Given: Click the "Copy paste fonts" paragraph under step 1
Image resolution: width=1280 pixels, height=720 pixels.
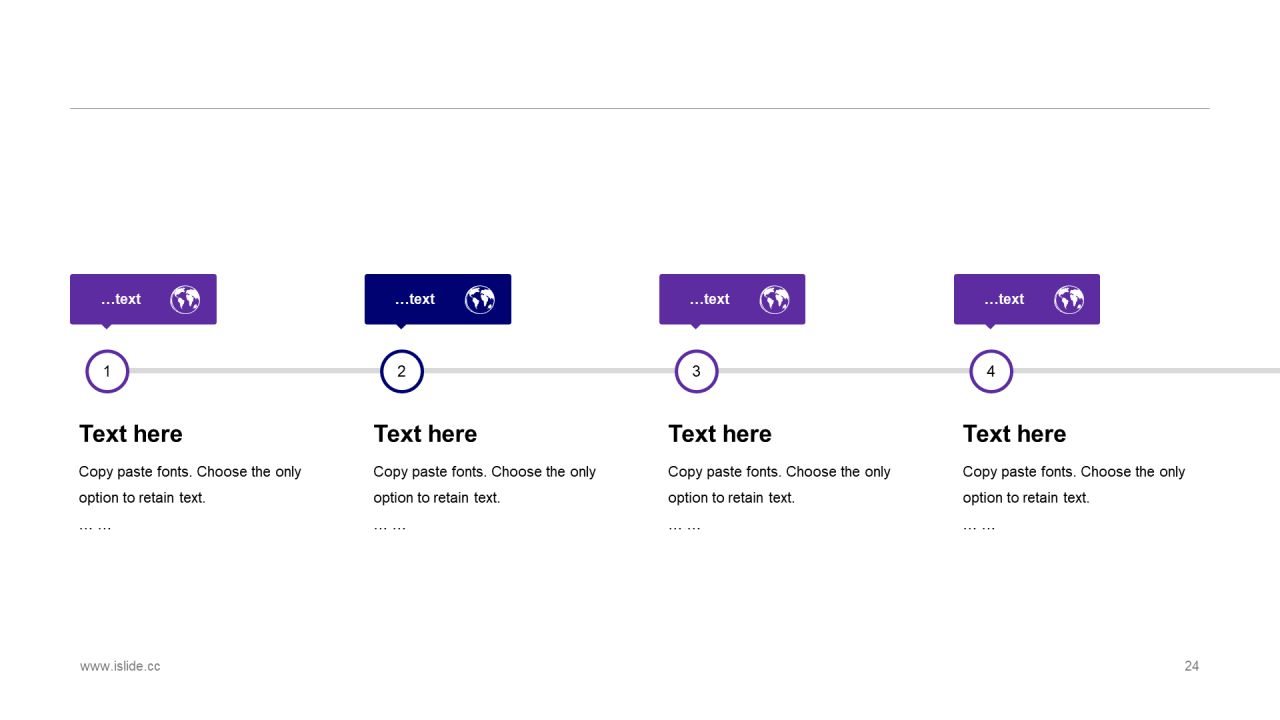Looking at the screenshot, I should (190, 485).
